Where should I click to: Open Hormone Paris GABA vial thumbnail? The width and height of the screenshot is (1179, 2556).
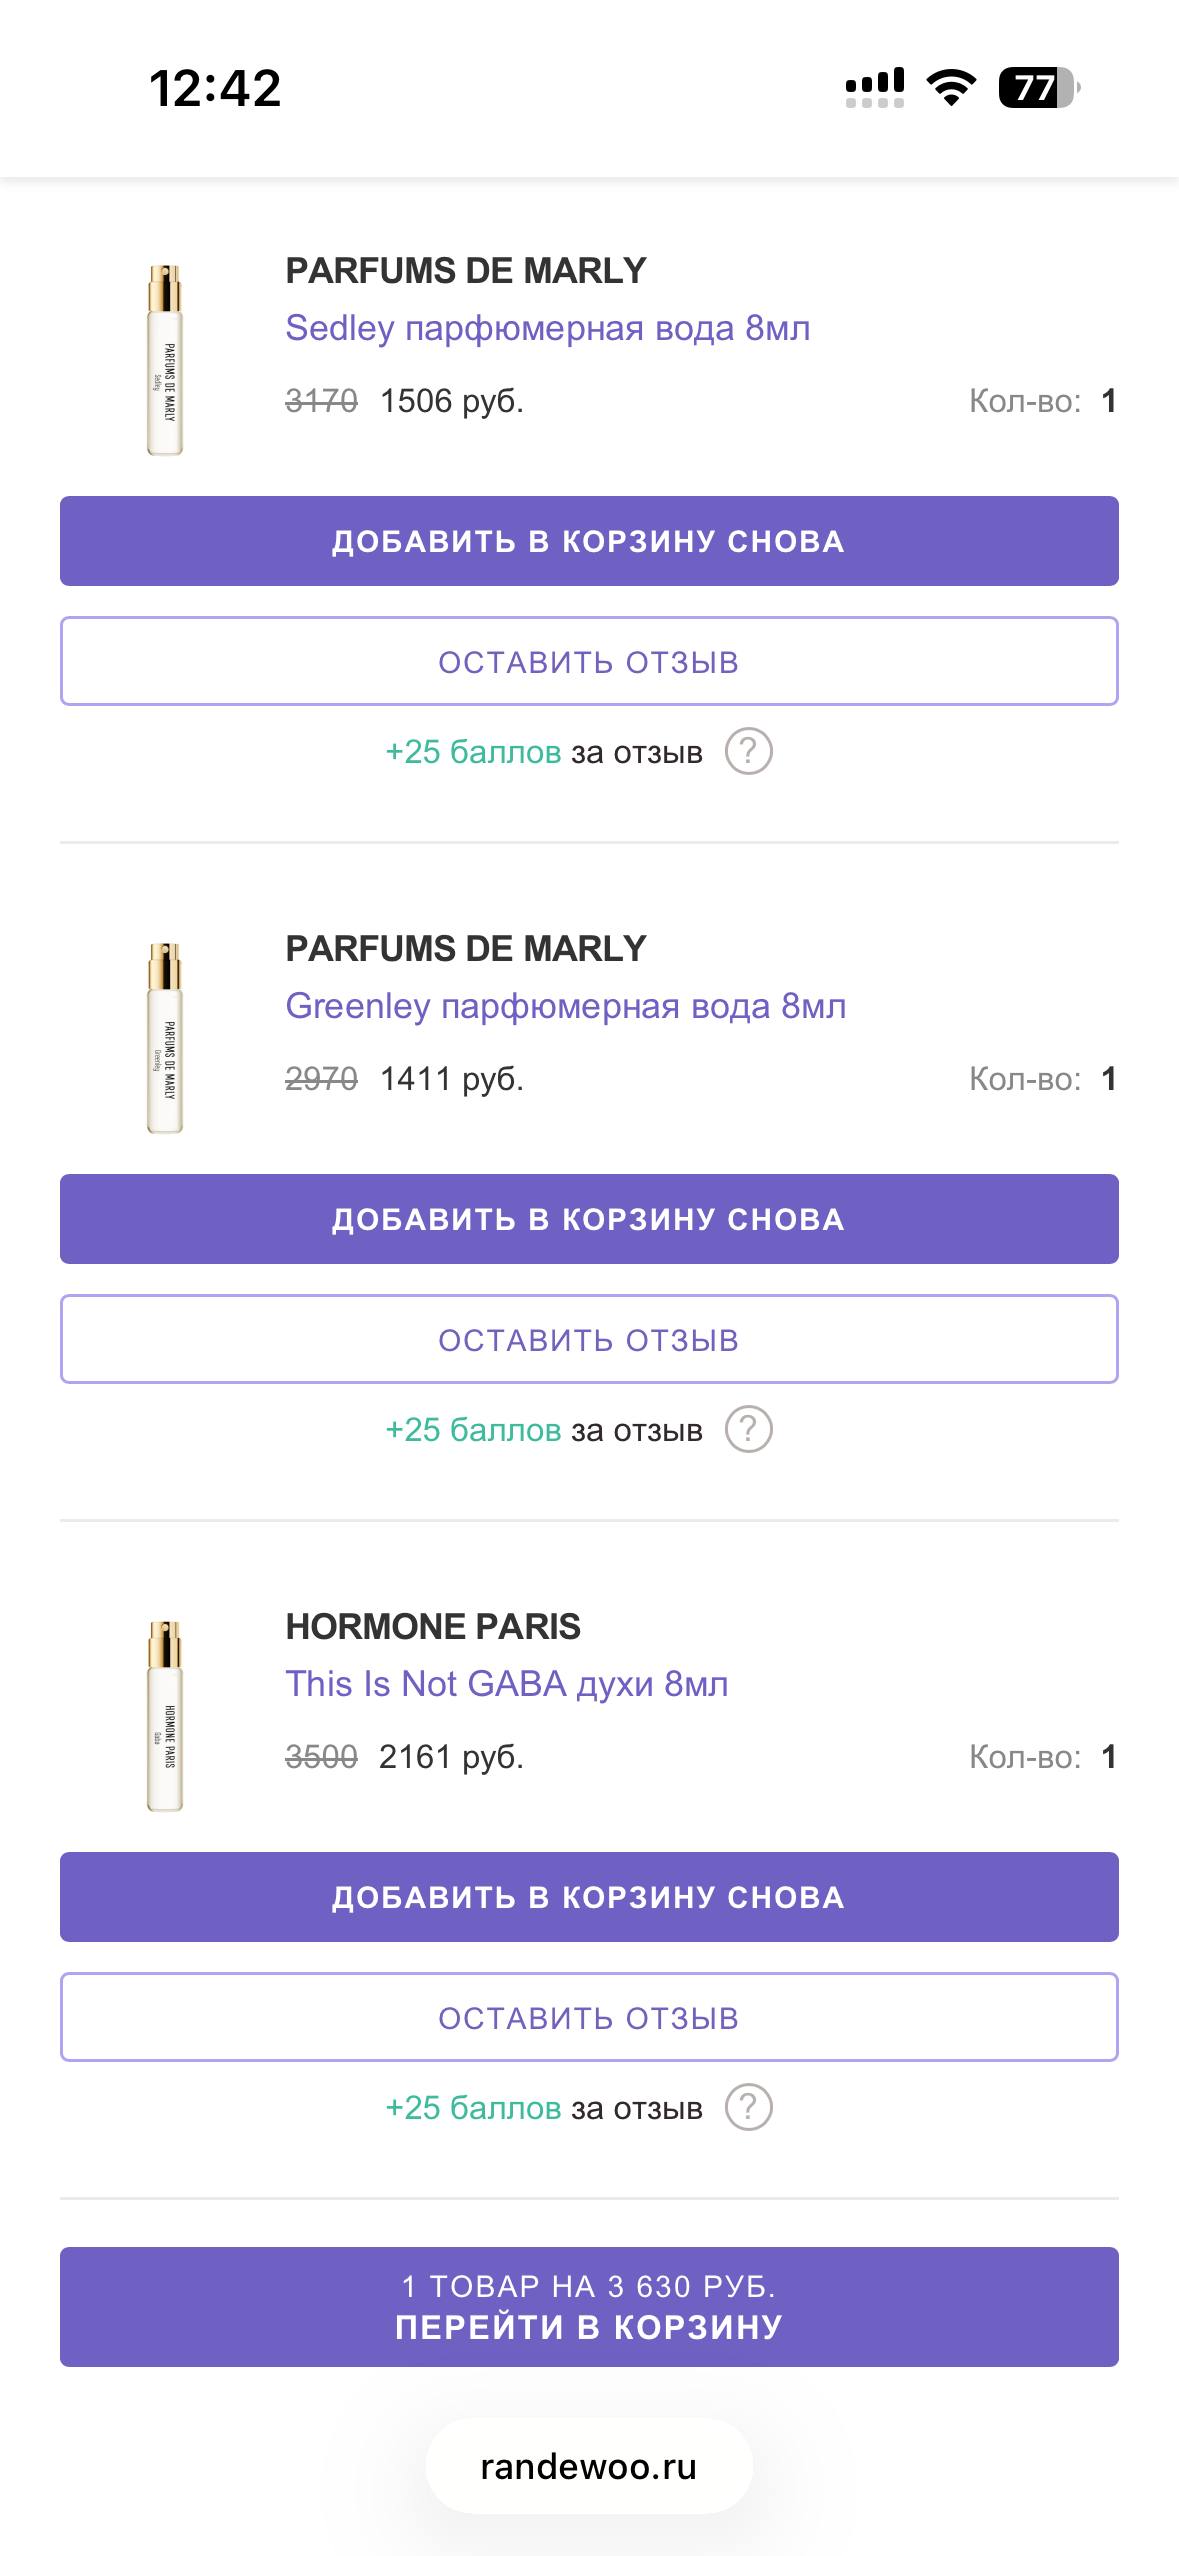coord(165,1715)
